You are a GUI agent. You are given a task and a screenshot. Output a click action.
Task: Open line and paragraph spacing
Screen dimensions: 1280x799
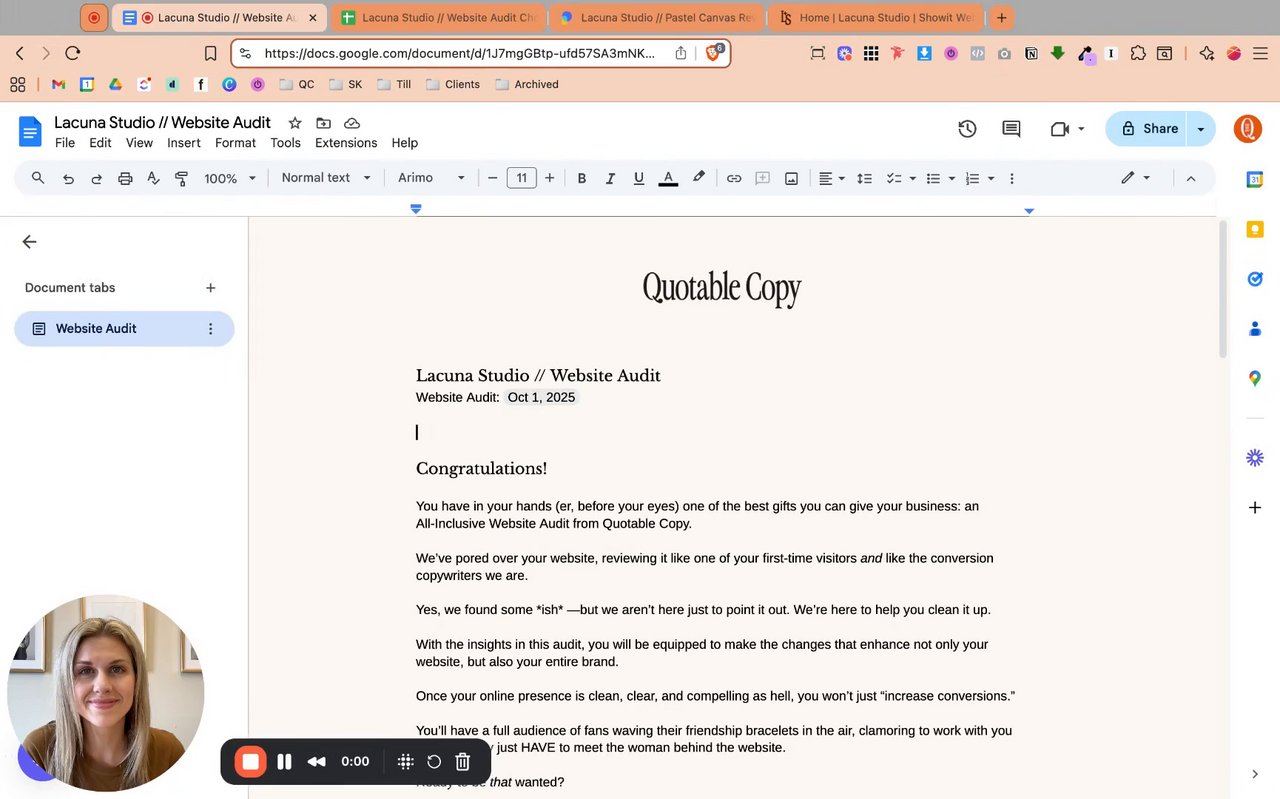point(864,178)
